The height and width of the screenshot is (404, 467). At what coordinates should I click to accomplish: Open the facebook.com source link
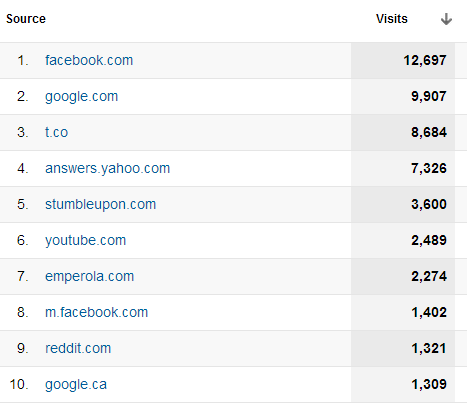point(89,60)
